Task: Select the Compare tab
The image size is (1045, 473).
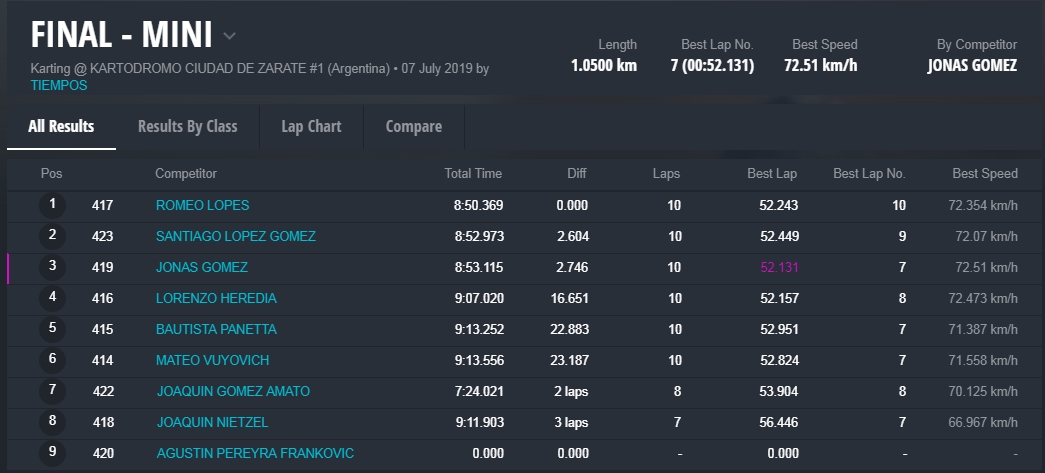Action: click(x=413, y=126)
